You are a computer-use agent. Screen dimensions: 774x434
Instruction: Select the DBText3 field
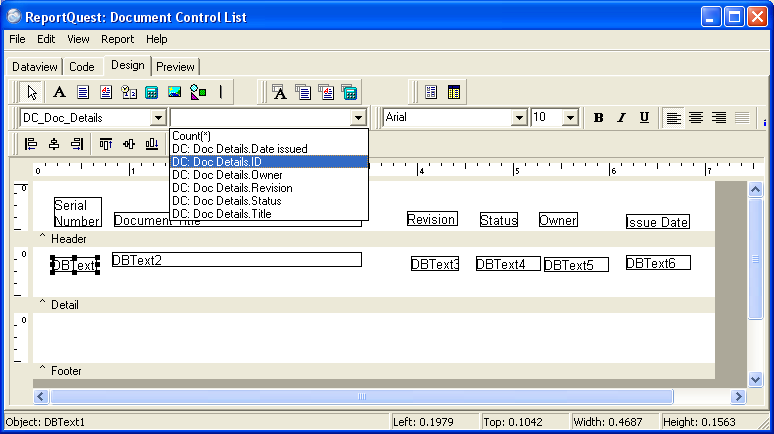tap(435, 264)
